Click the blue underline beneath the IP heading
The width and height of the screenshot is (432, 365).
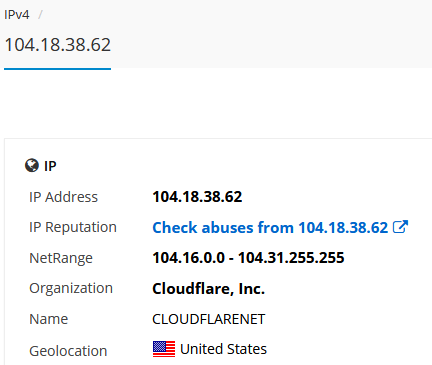pyautogui.click(x=57, y=69)
